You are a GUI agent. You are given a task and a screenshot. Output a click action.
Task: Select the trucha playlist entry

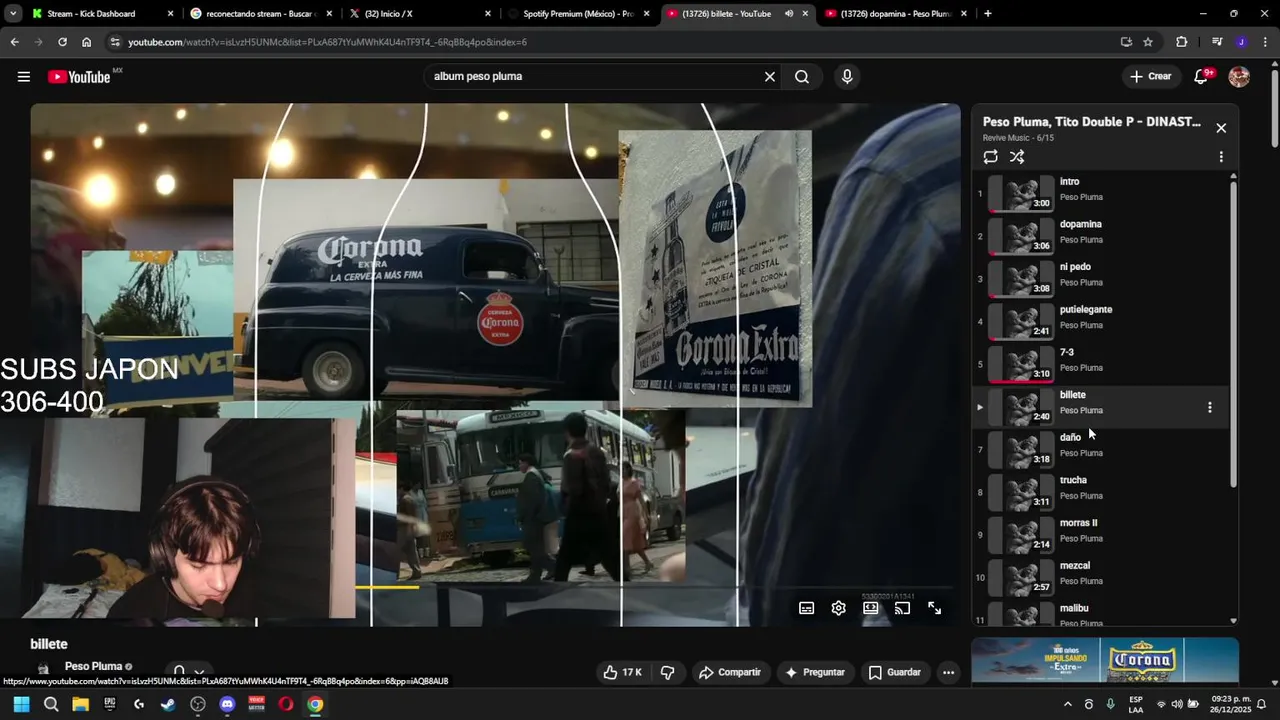[1100, 492]
